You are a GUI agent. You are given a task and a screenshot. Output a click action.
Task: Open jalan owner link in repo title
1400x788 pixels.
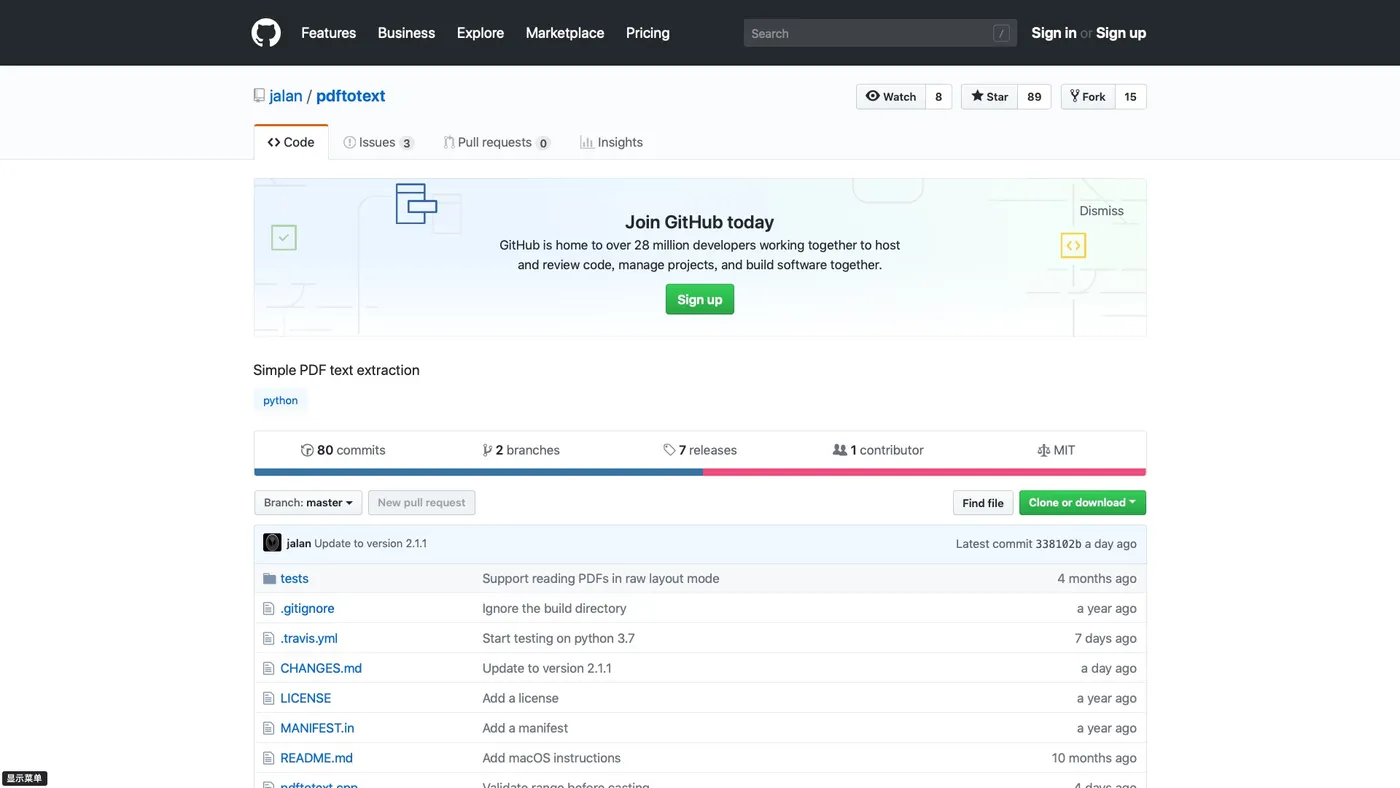286,96
